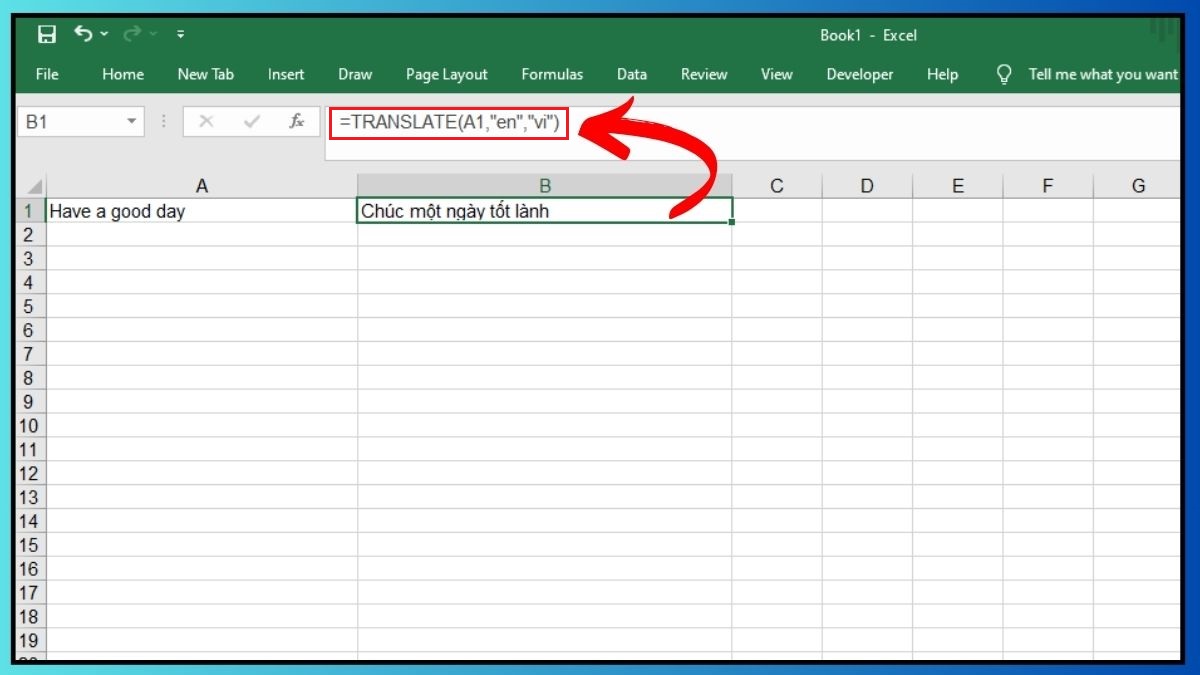The height and width of the screenshot is (675, 1200).
Task: Cancel the formula entry with the X icon
Action: [x=207, y=121]
